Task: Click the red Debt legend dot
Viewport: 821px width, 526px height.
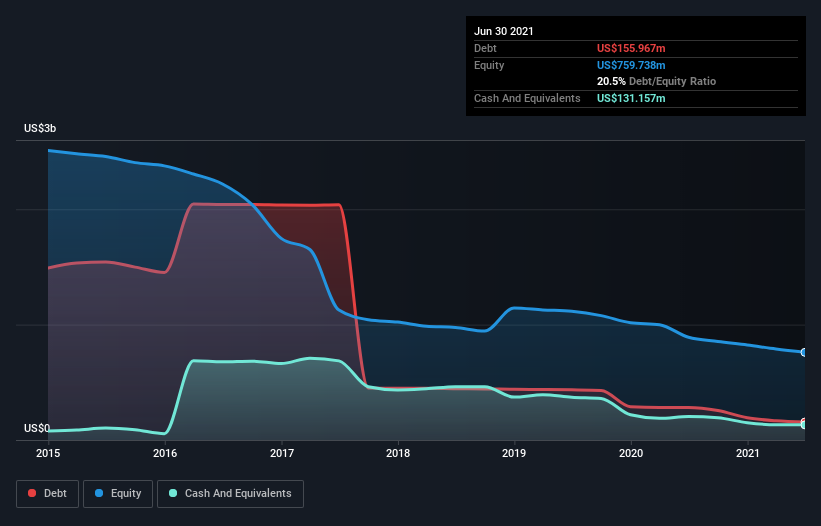Action: pos(32,493)
